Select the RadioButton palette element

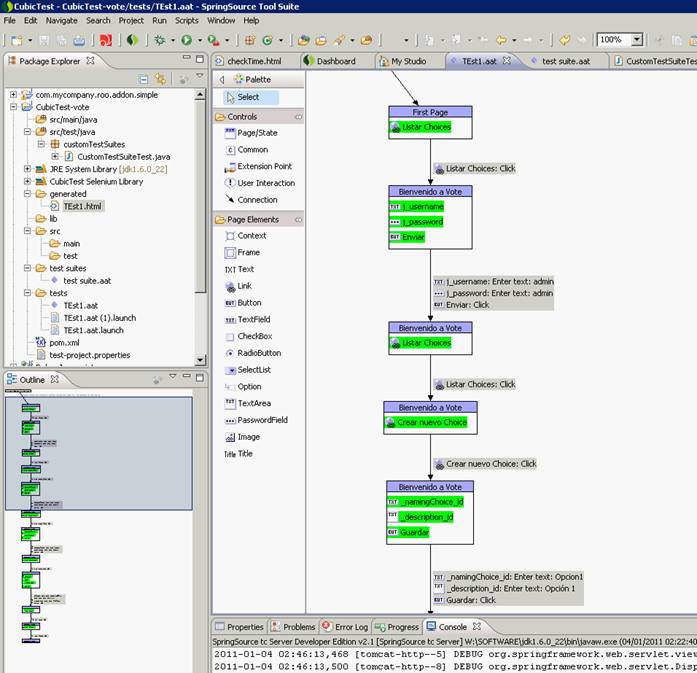click(258, 353)
